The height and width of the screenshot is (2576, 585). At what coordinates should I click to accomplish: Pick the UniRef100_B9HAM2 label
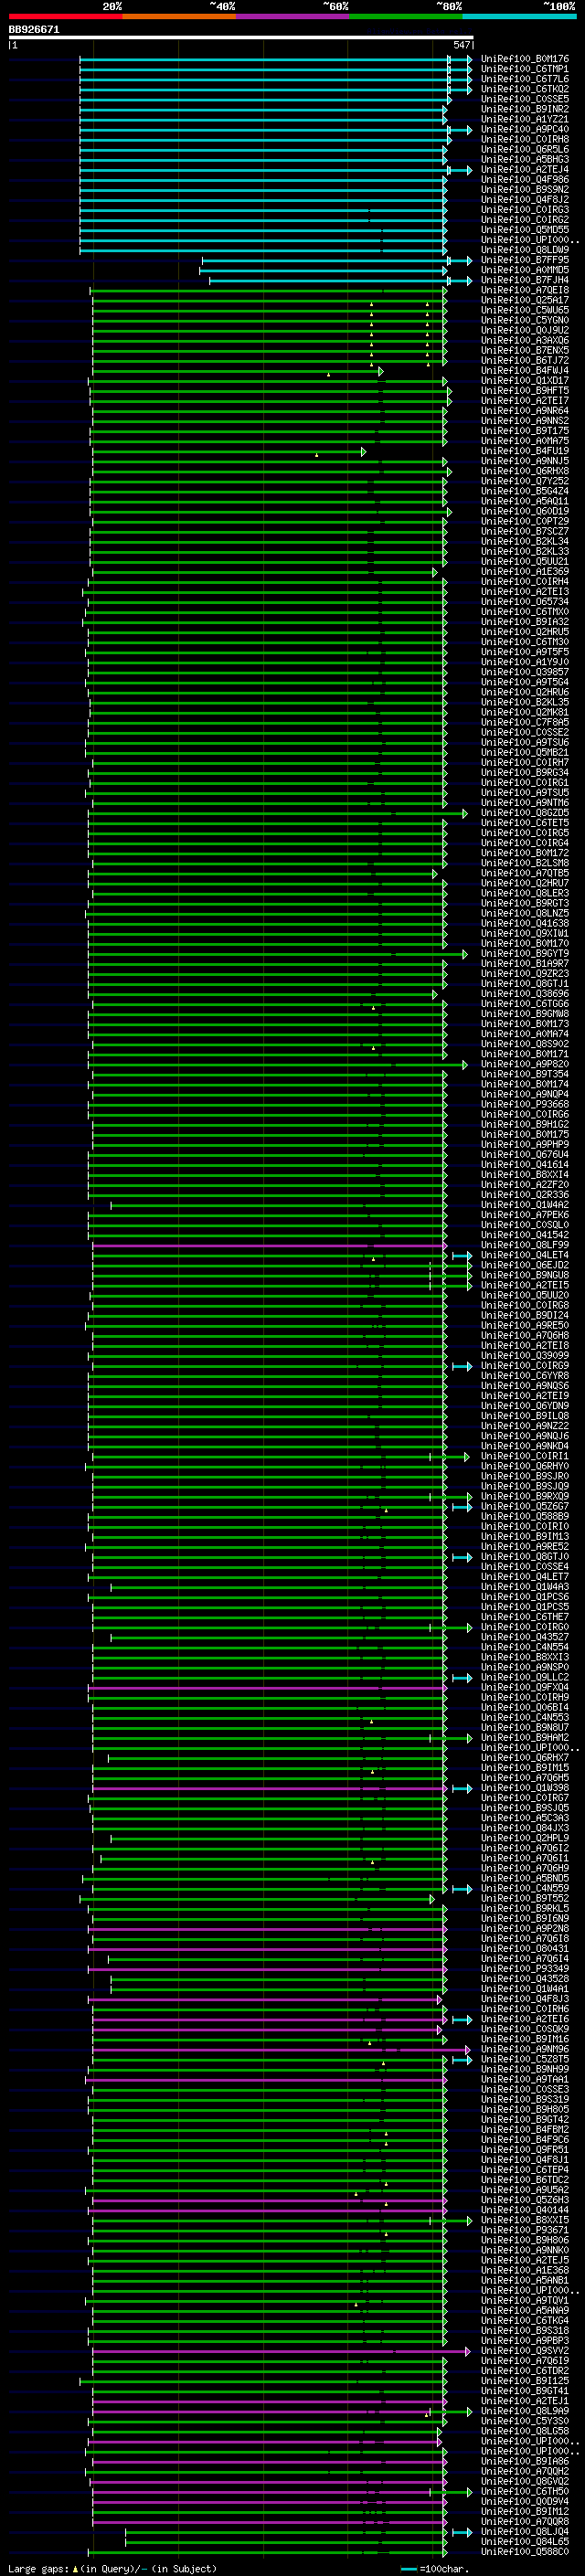524,1738
